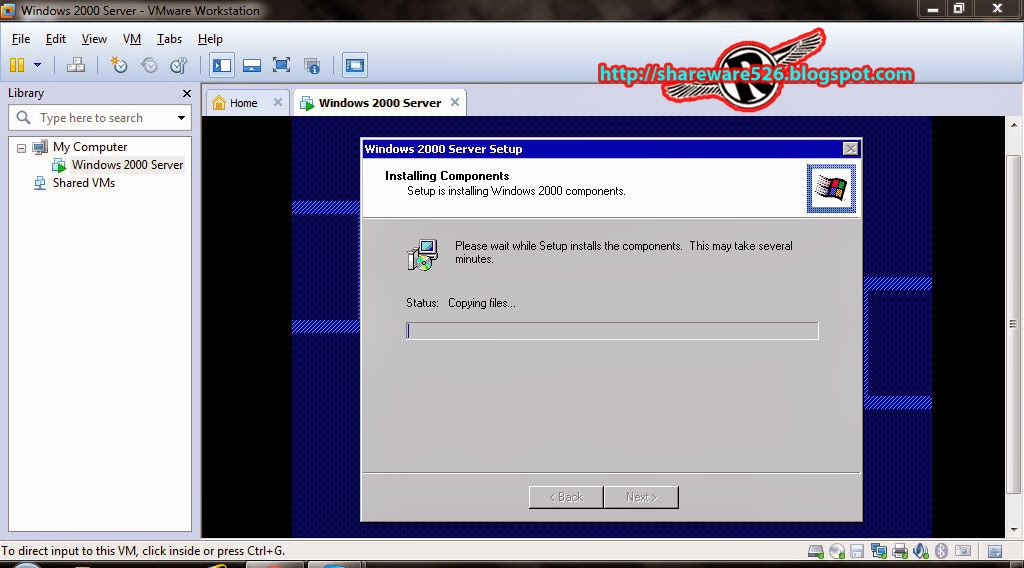Click the CD/DVD drive status icon

(837, 552)
